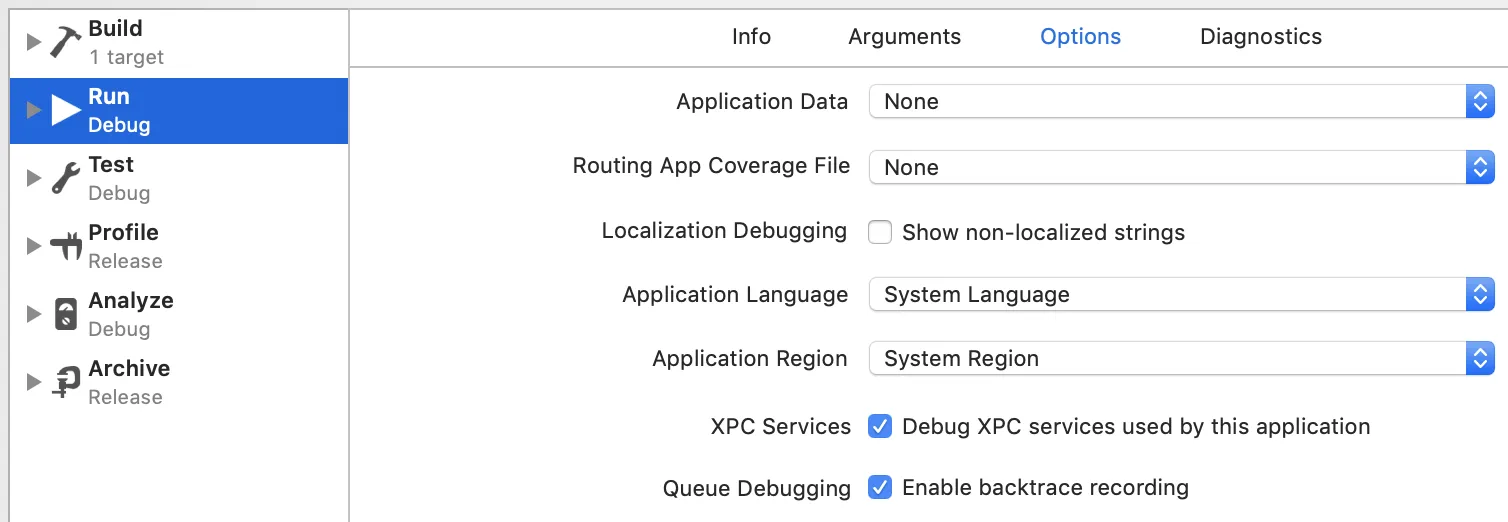Switch to the Info tab
This screenshot has height=522, width=1508.
tap(751, 37)
